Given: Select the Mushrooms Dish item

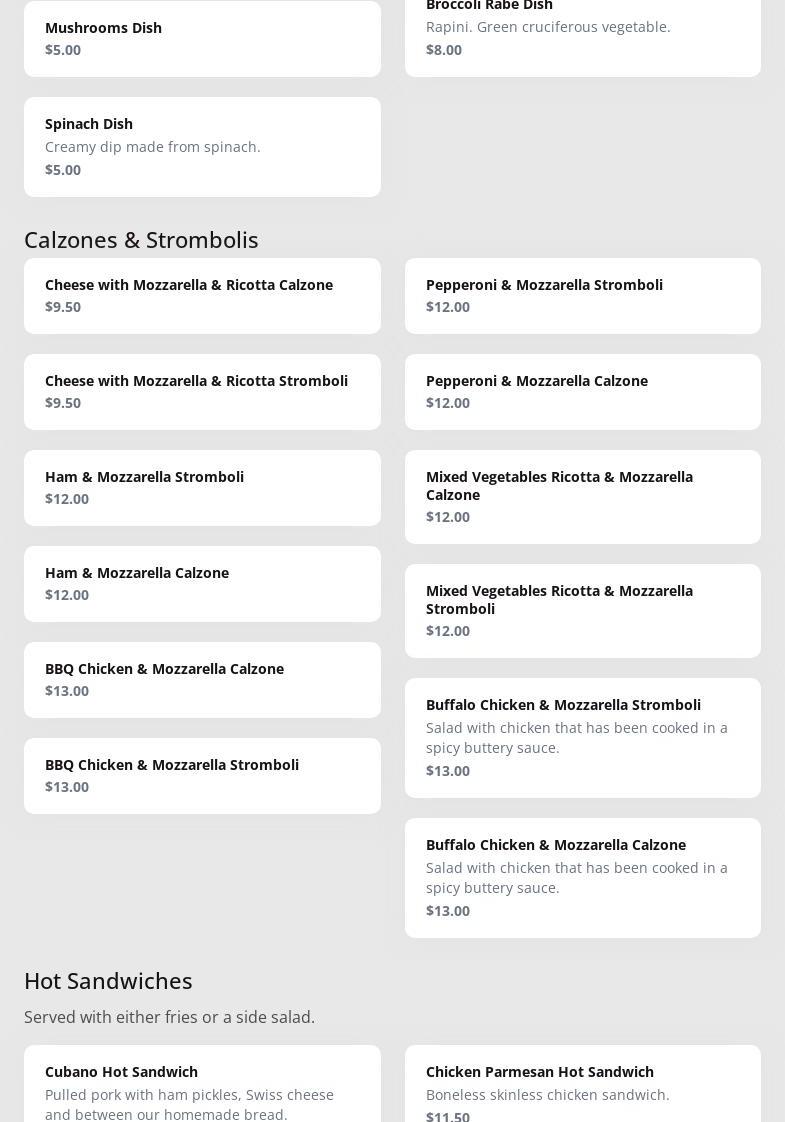Looking at the screenshot, I should pyautogui.click(x=202, y=38).
